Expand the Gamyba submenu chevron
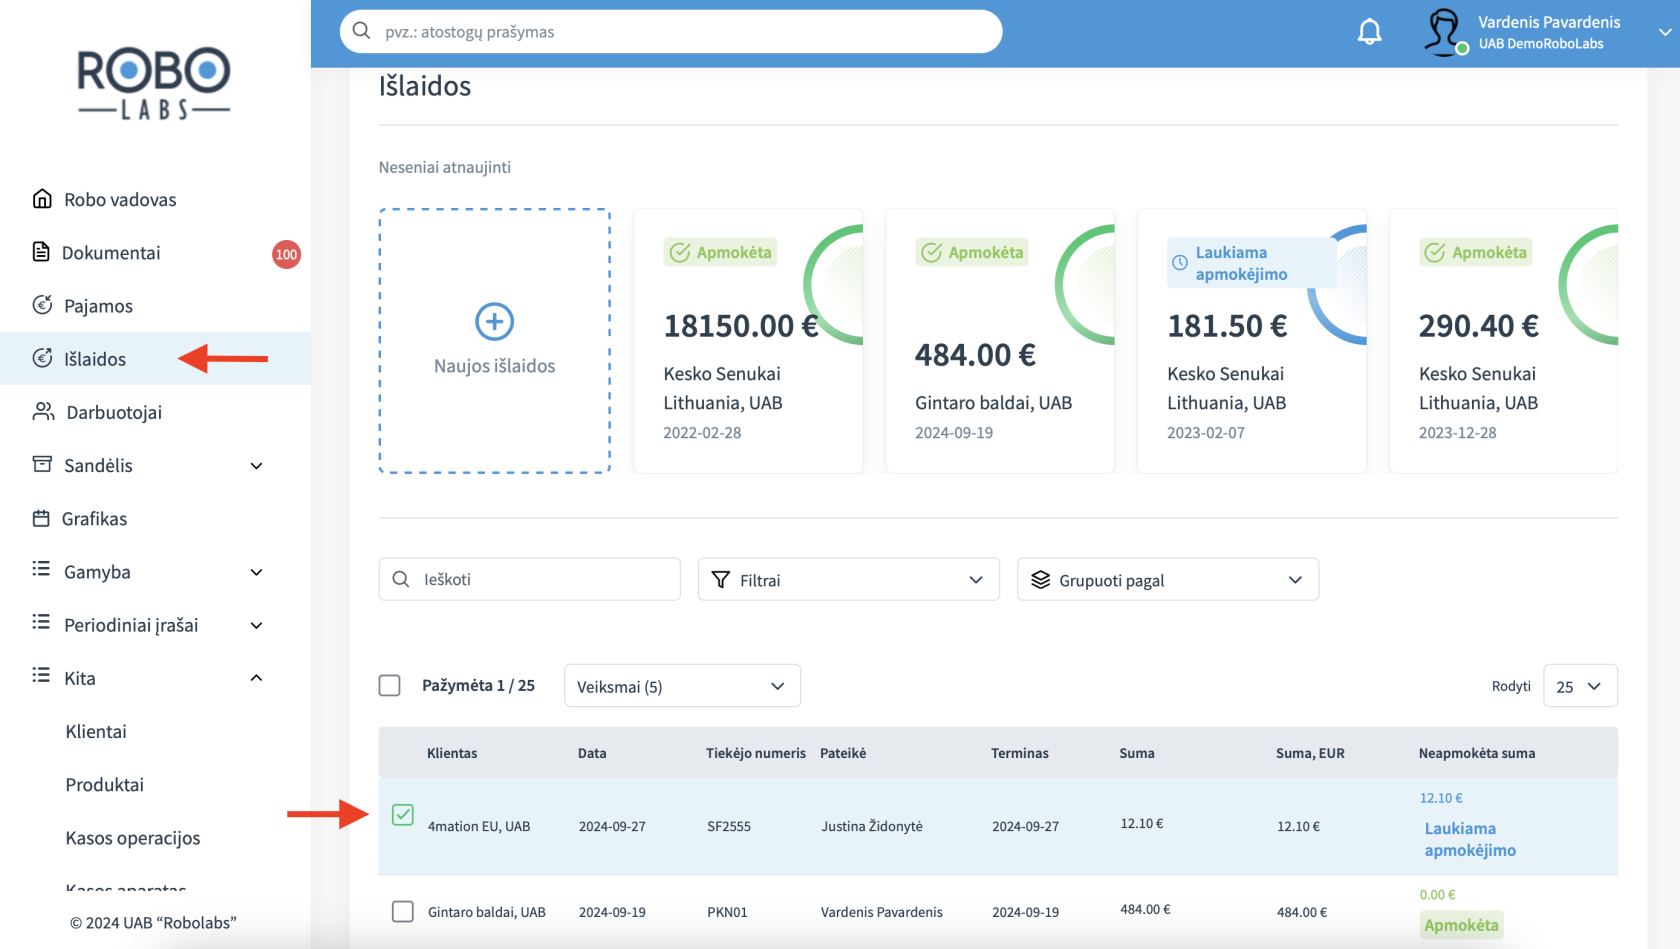The image size is (1680, 949). click(256, 572)
